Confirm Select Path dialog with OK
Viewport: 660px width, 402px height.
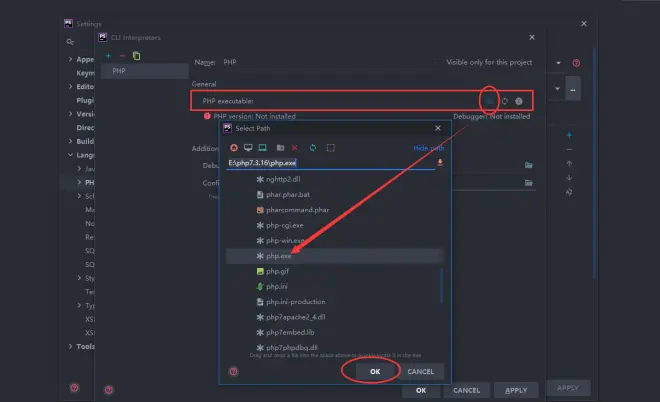tap(371, 371)
